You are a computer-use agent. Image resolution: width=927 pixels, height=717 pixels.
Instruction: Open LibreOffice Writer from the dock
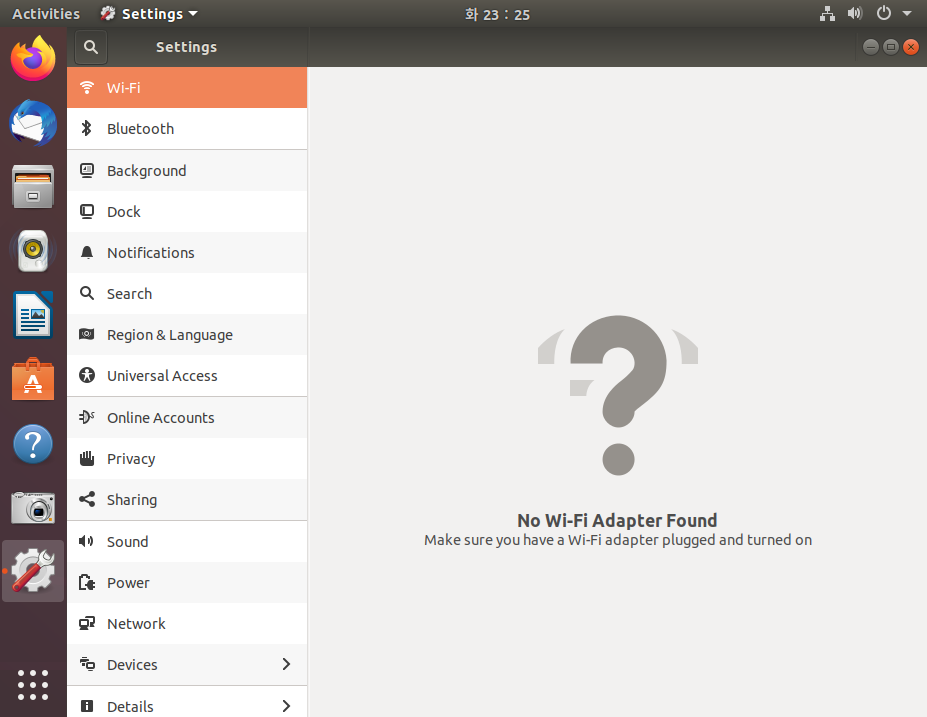[33, 314]
